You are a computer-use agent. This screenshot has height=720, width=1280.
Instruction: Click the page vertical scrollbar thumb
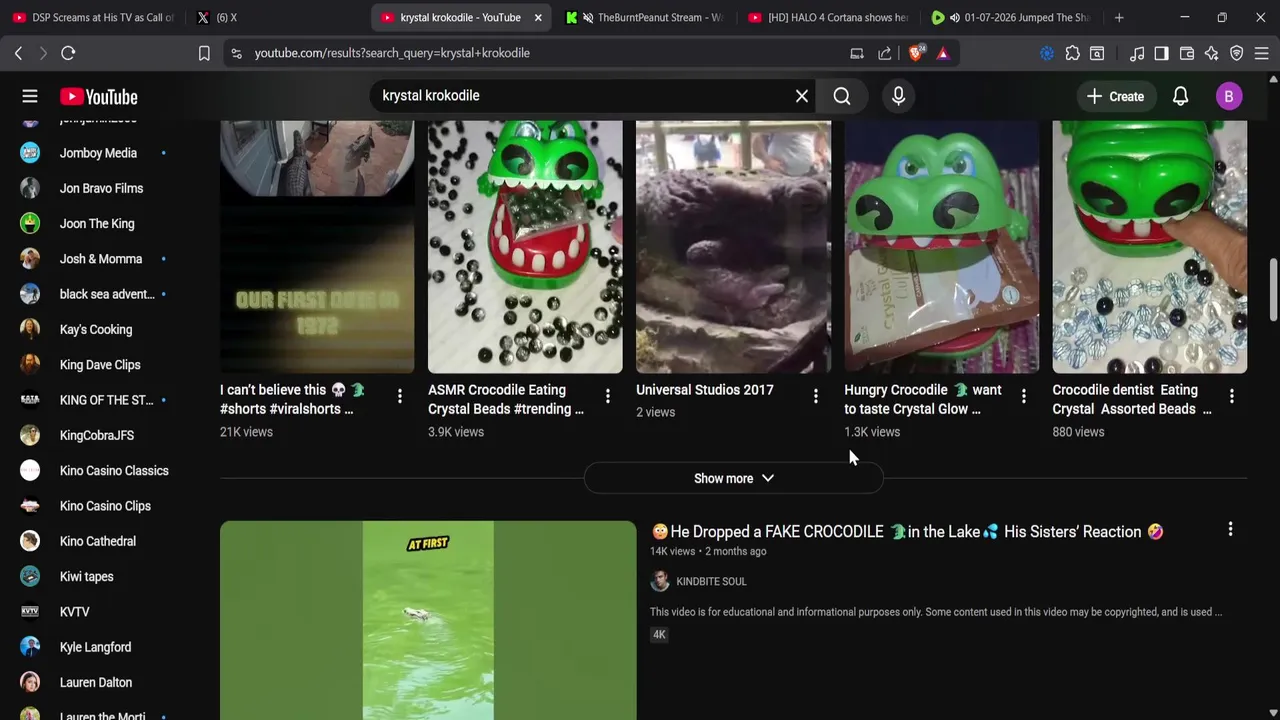click(x=1273, y=290)
